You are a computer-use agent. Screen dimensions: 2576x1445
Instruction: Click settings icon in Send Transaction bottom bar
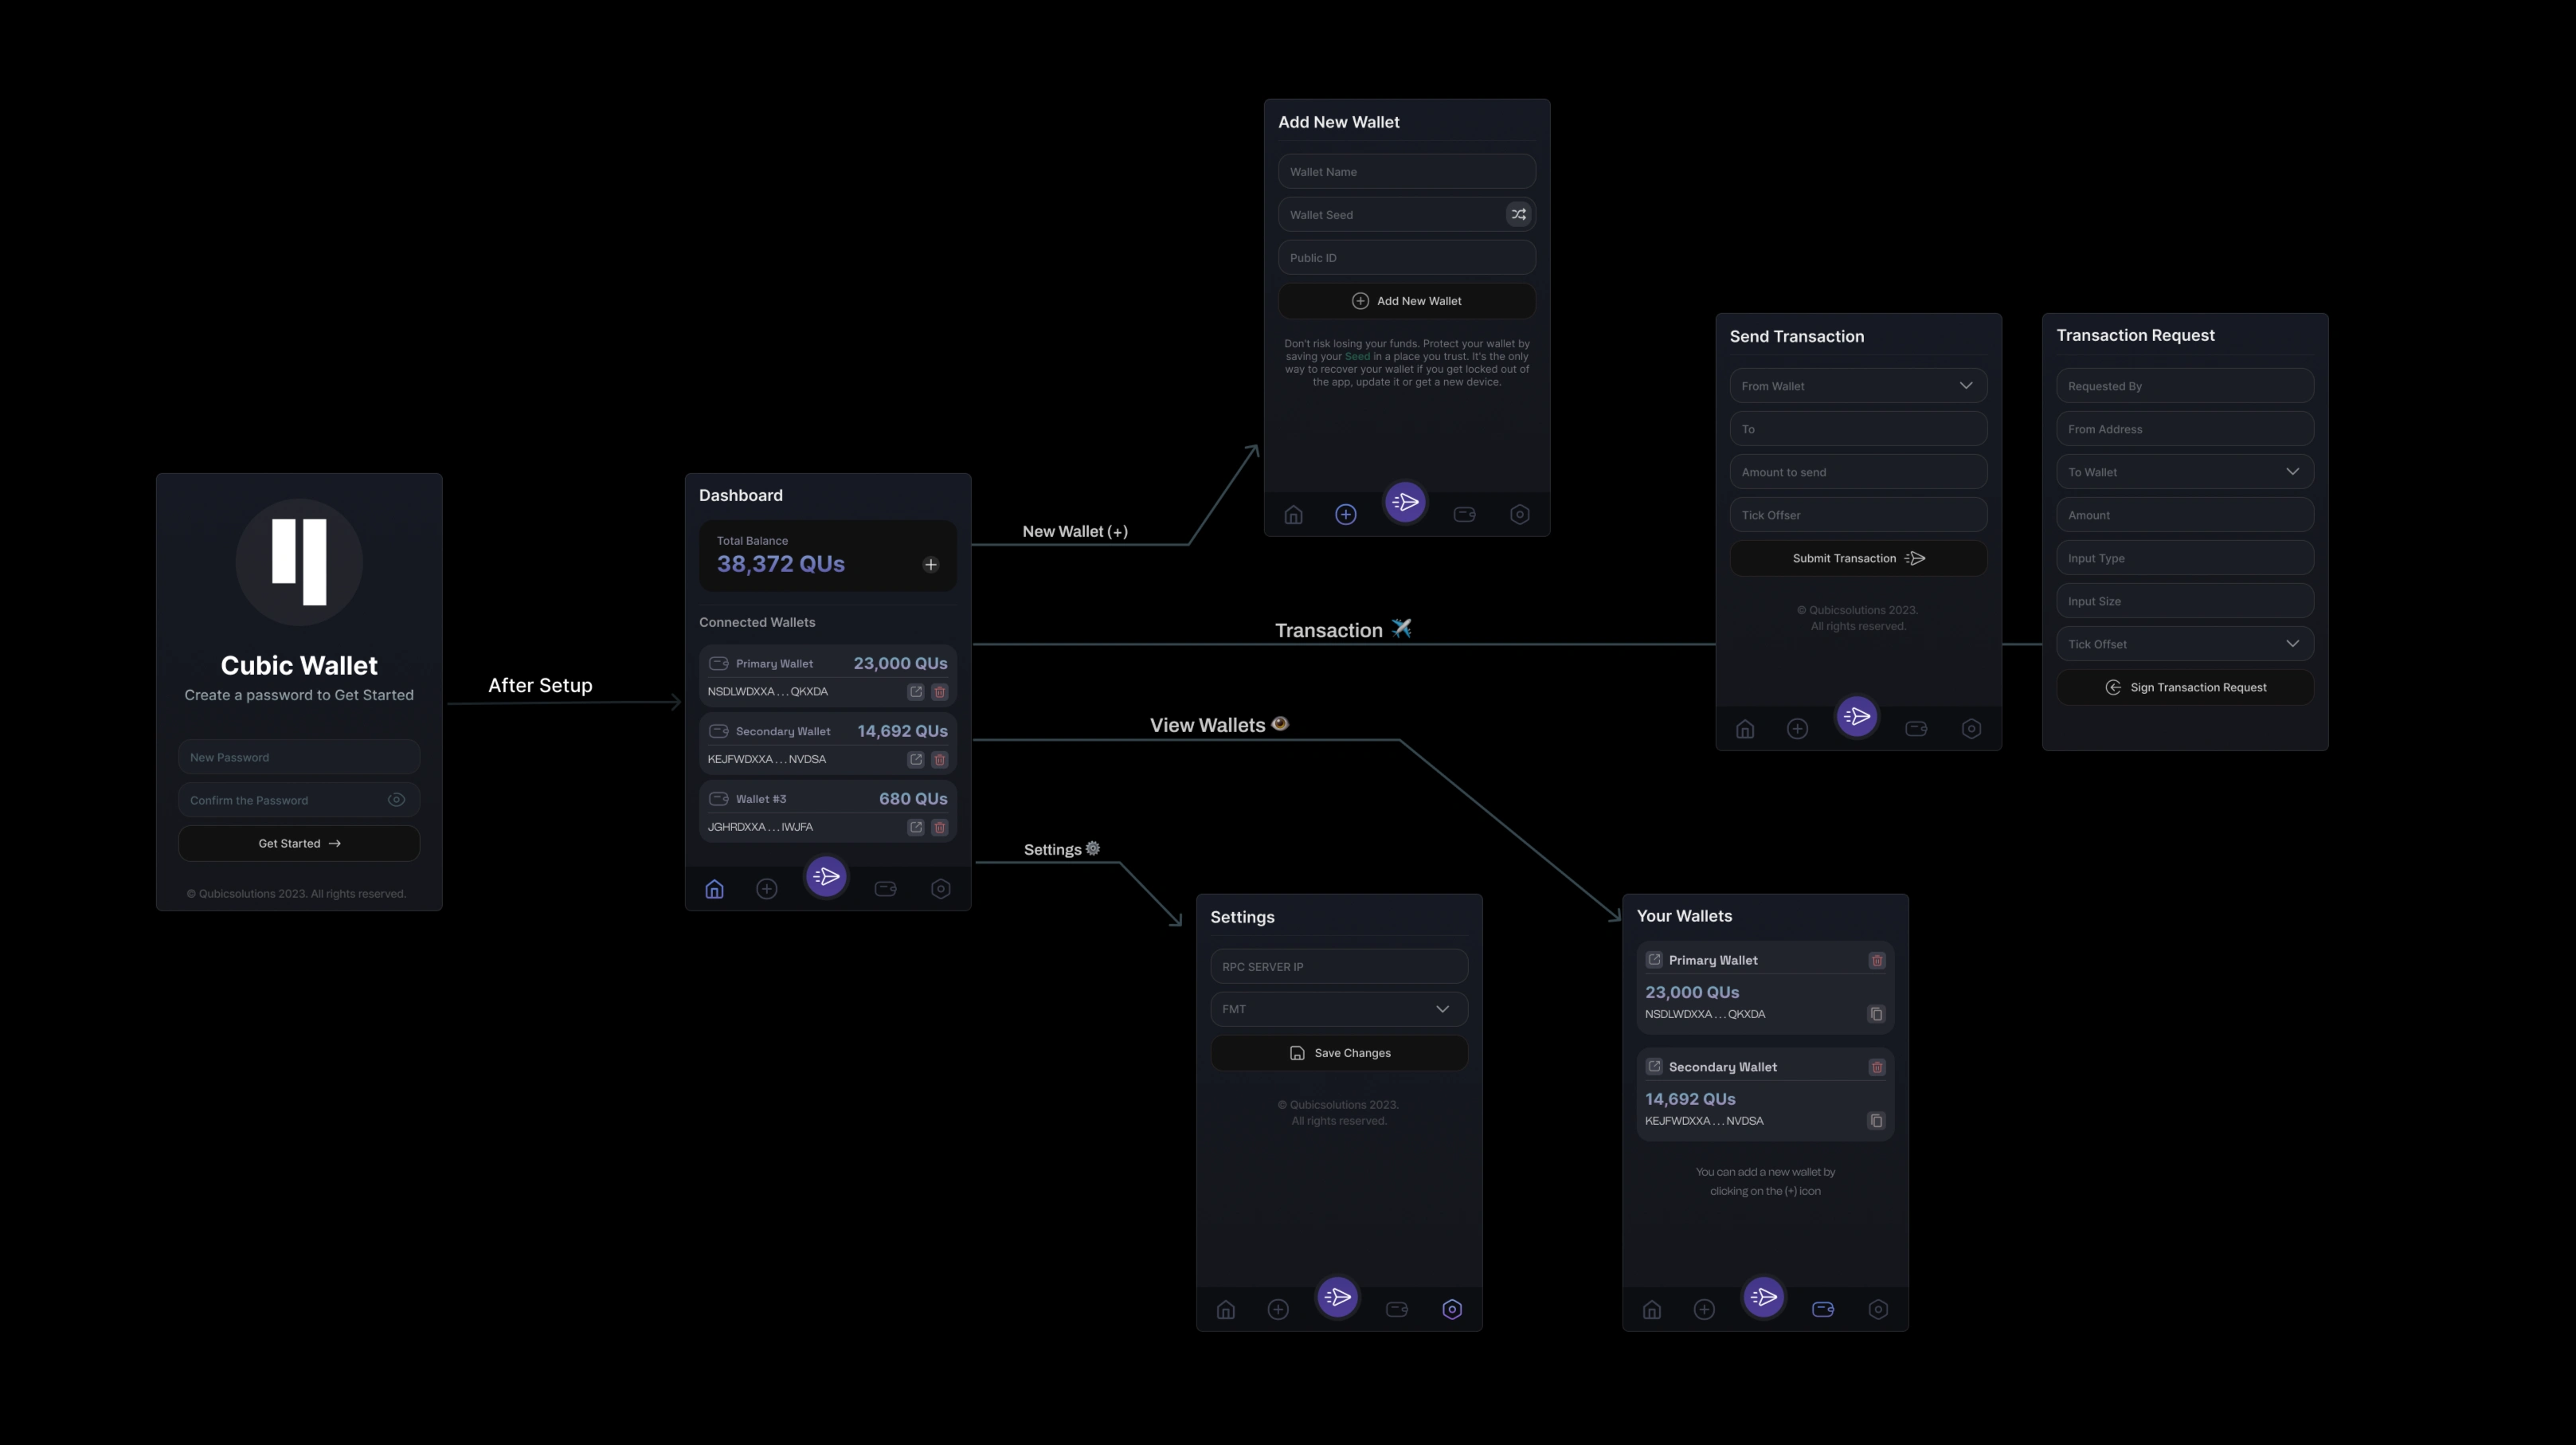1972,729
